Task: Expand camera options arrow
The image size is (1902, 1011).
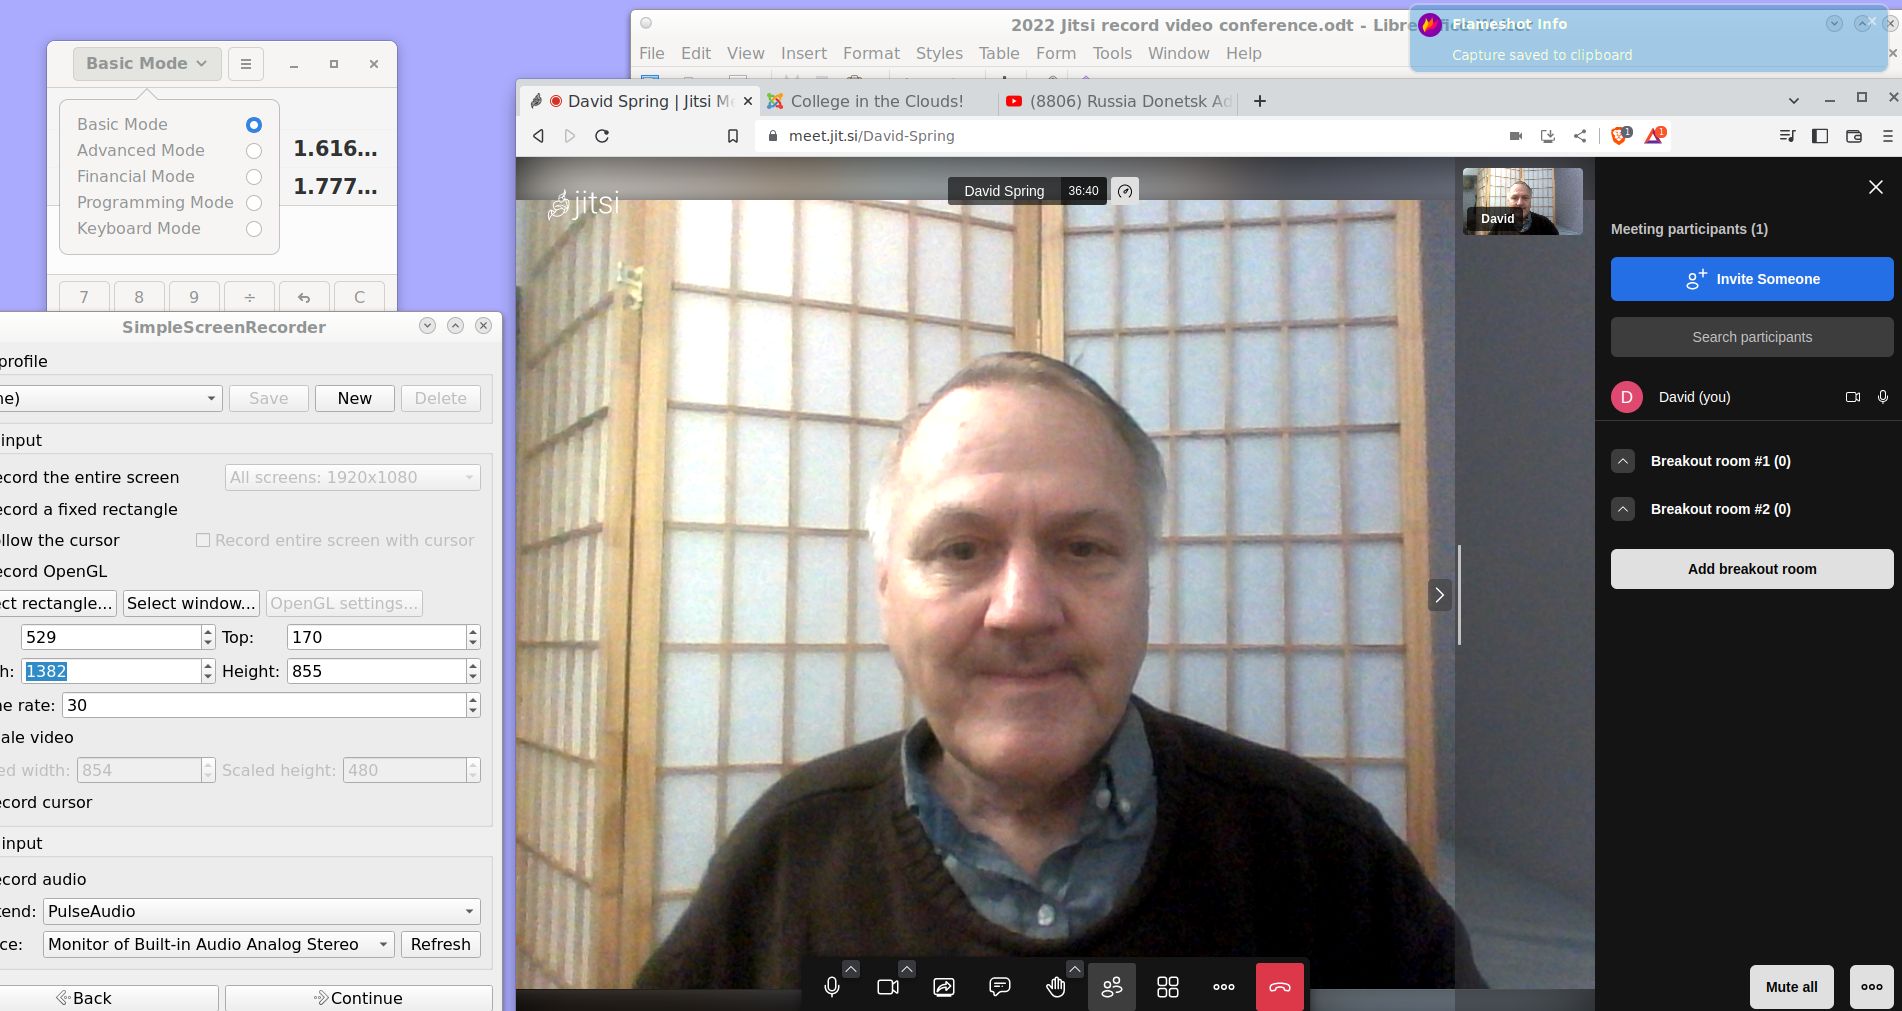Action: (x=907, y=968)
